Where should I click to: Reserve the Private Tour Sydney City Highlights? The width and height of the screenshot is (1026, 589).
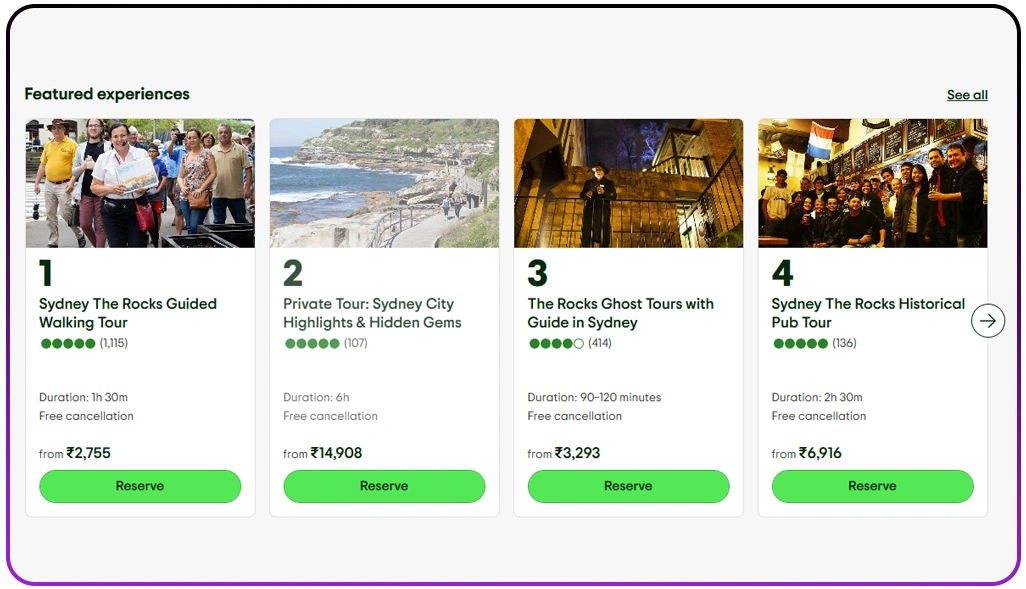(384, 486)
